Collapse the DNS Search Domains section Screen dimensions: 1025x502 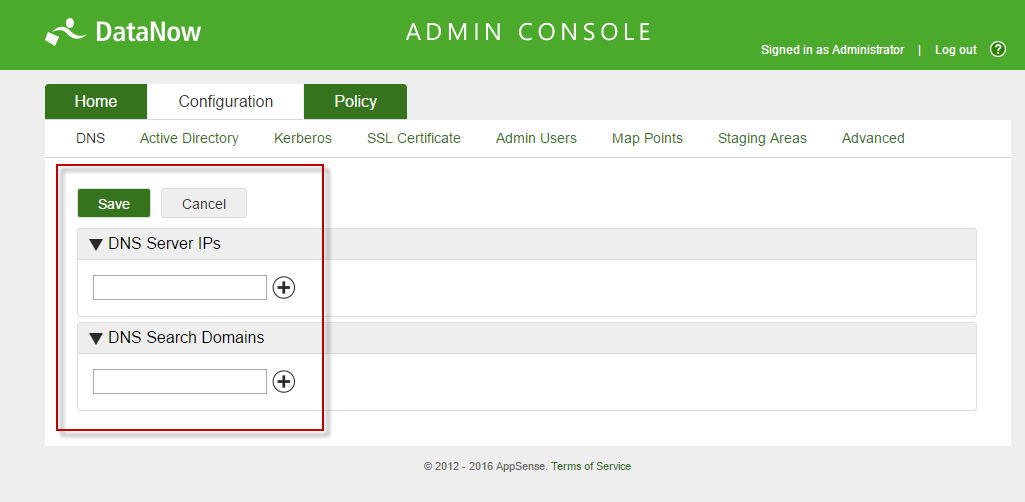96,339
